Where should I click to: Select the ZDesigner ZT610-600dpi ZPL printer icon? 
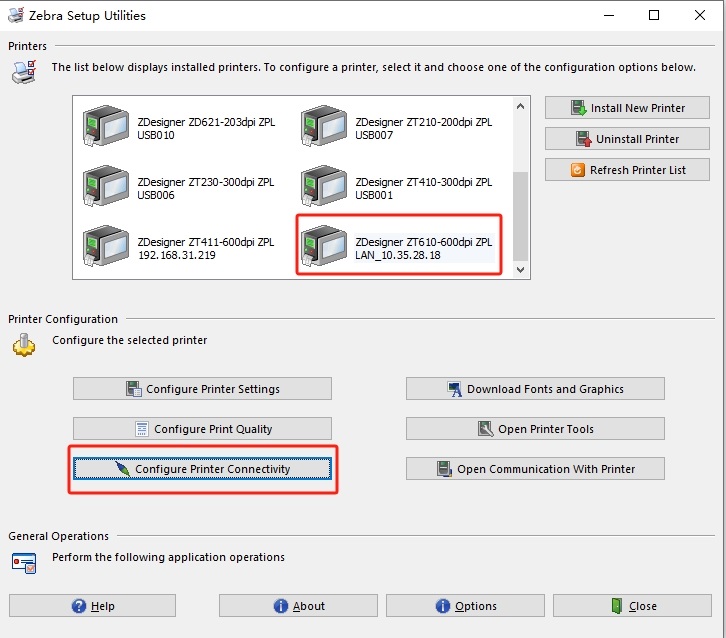324,246
